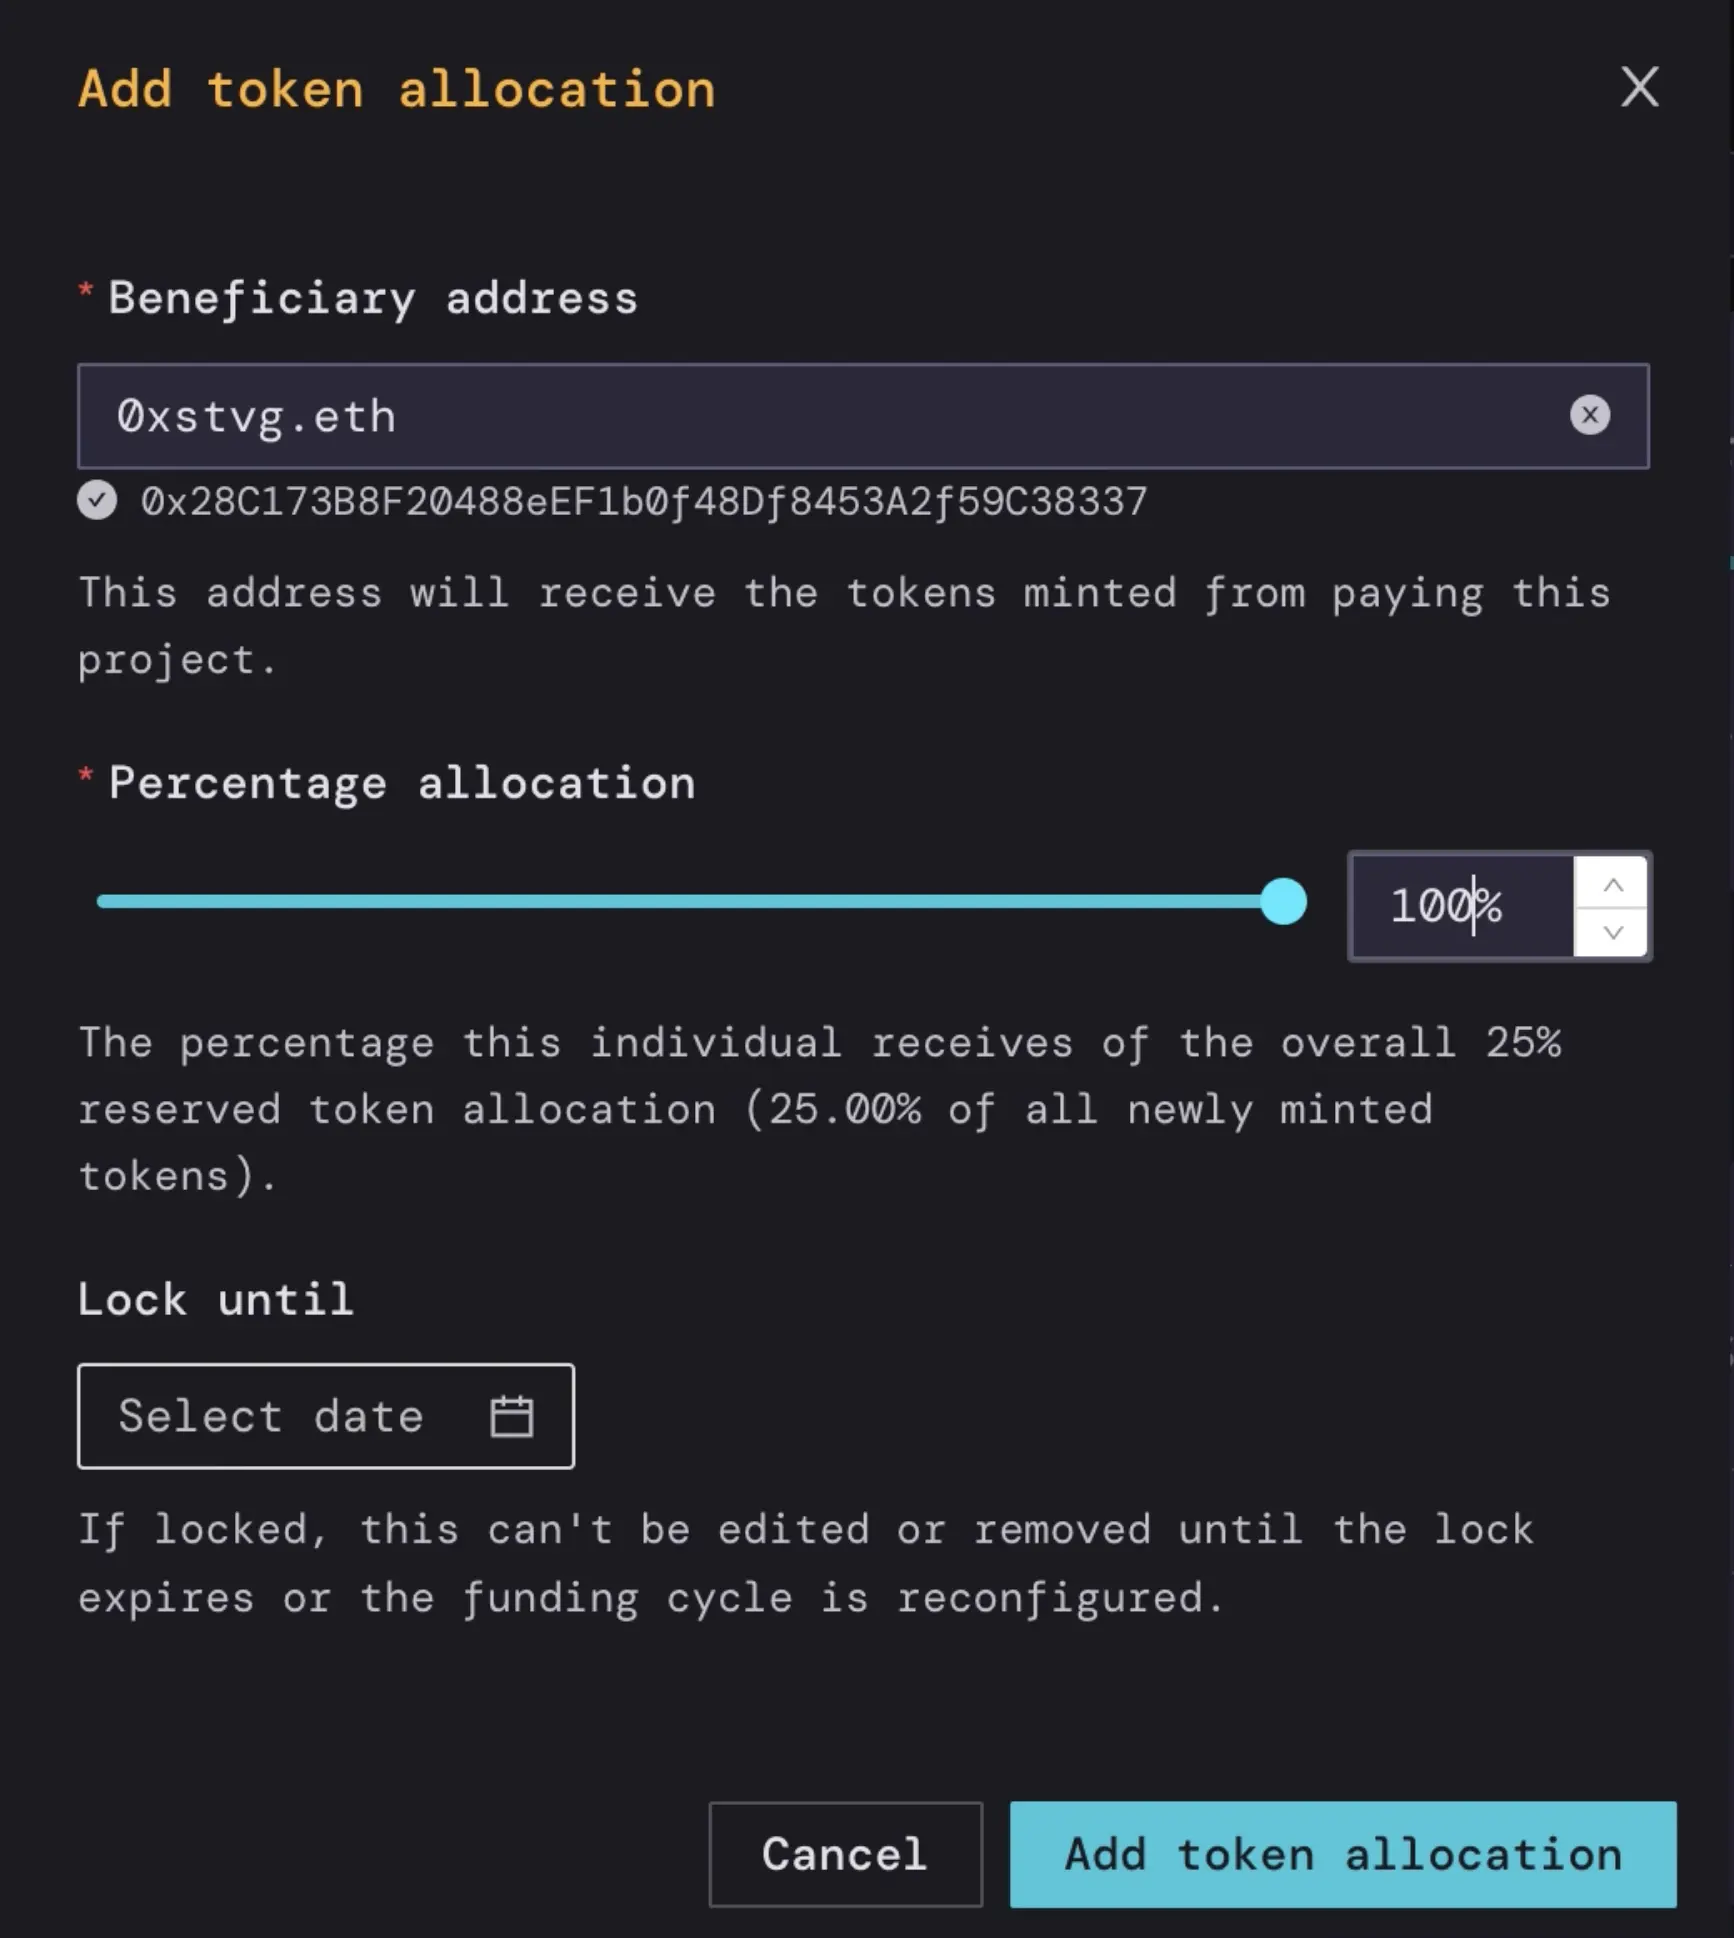Close the Add token allocation dialog
This screenshot has width=1734, height=1938.
[1640, 88]
